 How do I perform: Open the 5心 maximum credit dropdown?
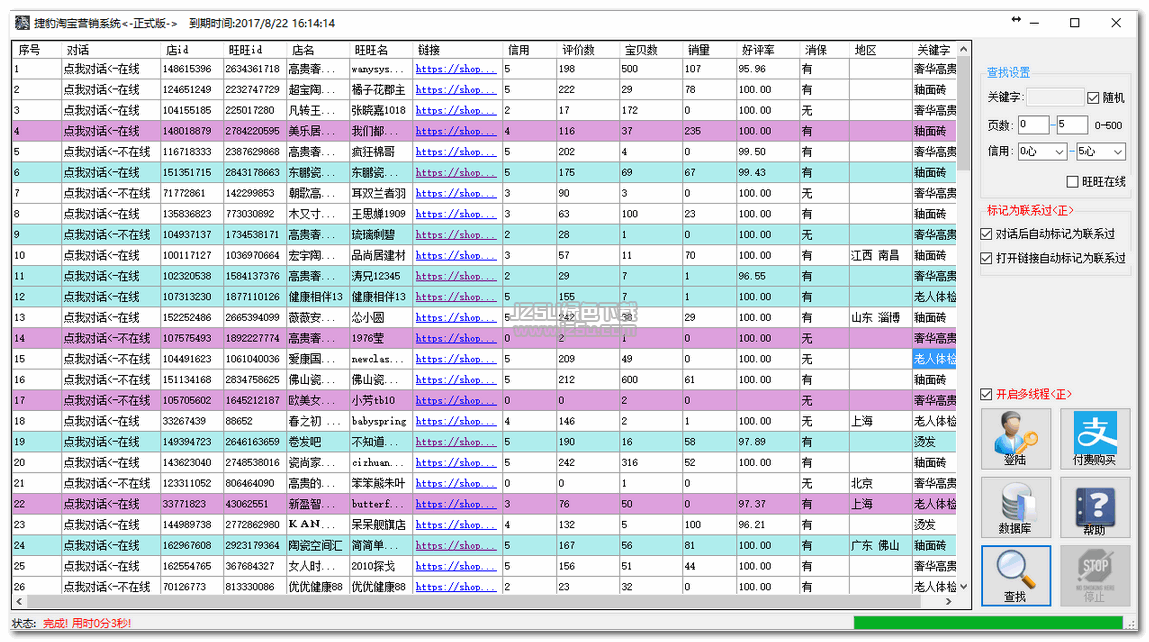[x=1100, y=152]
